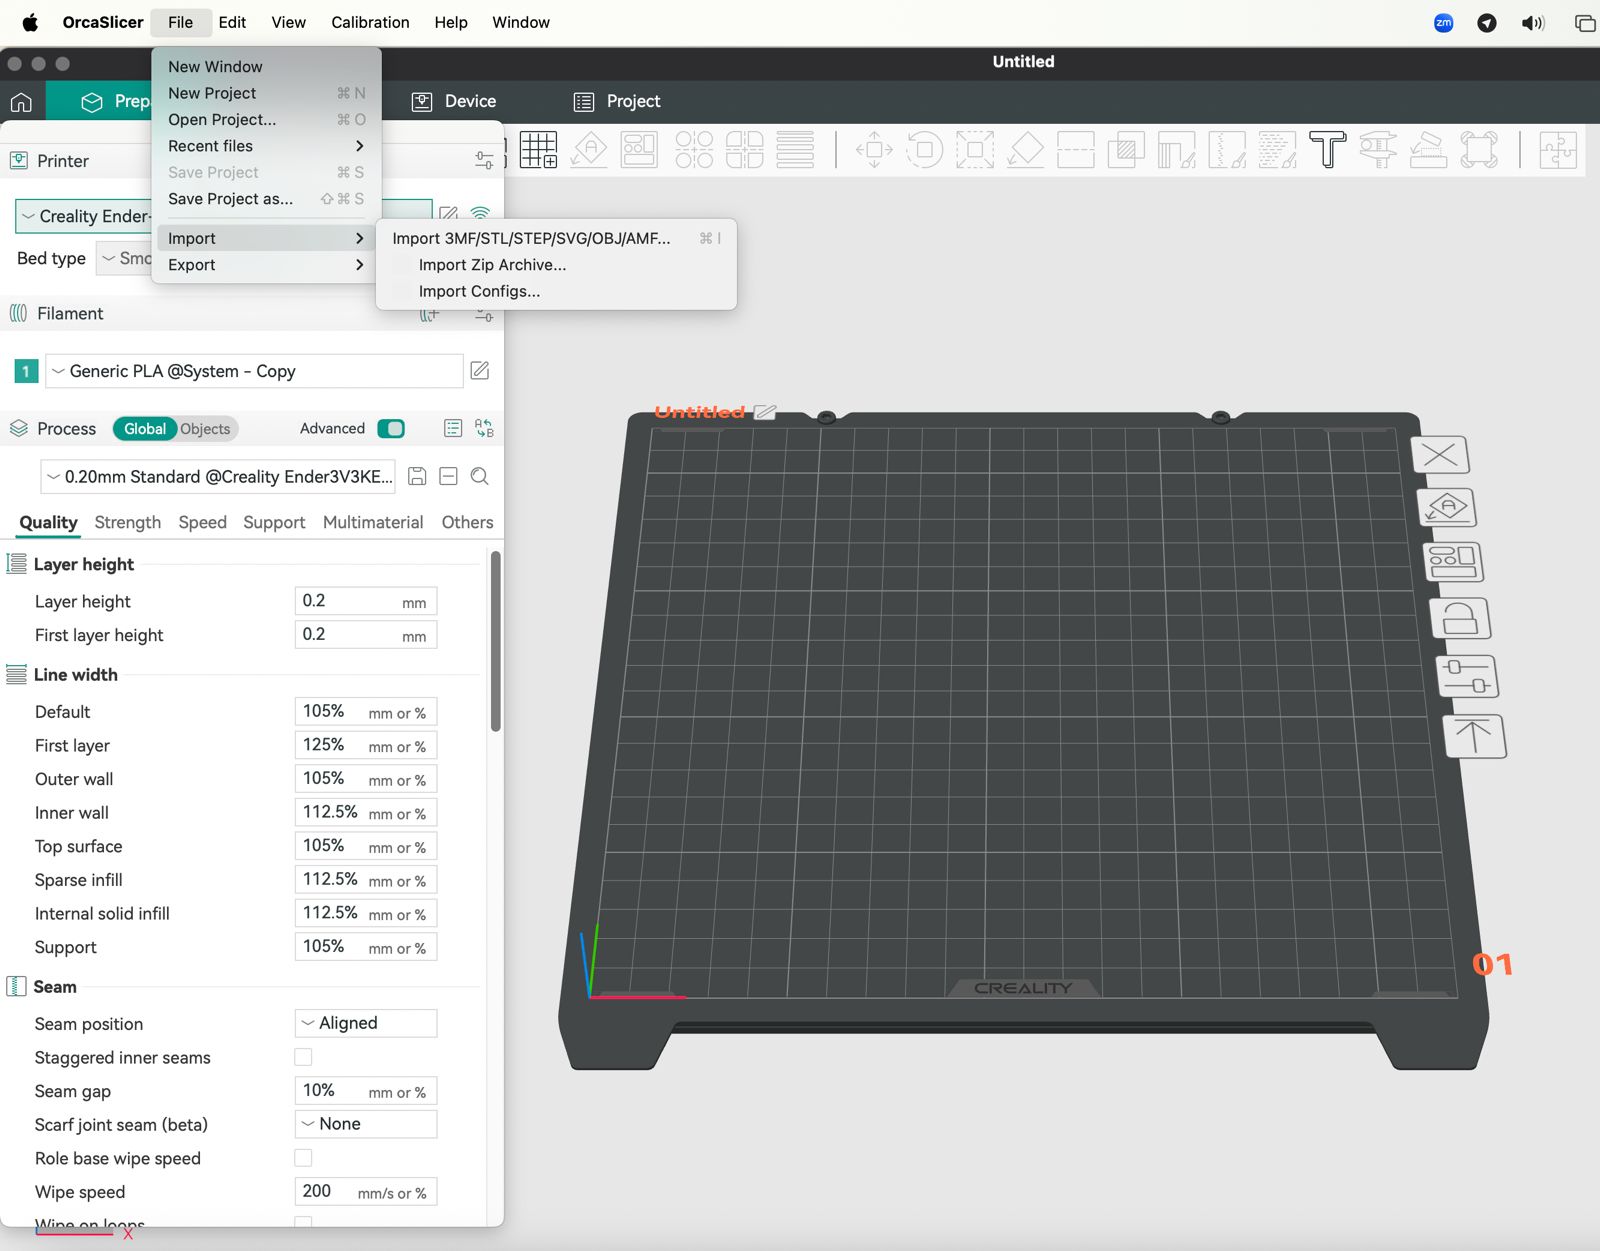The height and width of the screenshot is (1251, 1600).
Task: Switch to the Strength tab
Action: 127,522
